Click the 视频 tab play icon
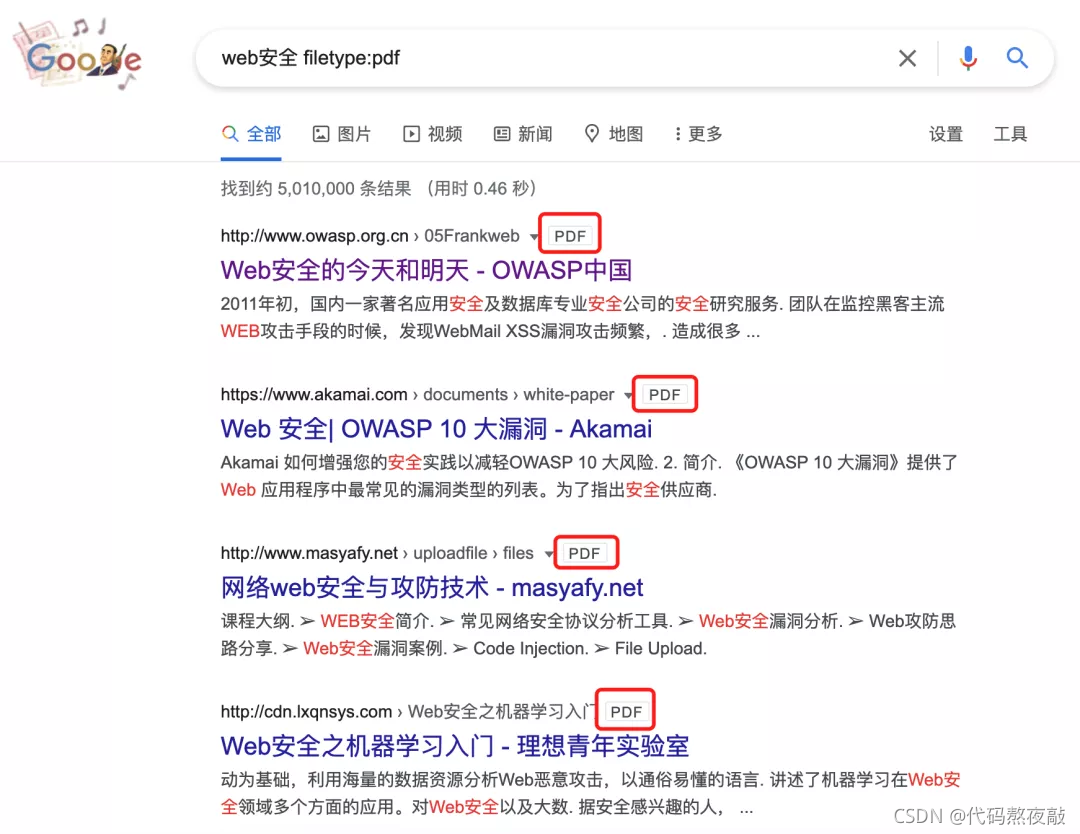Viewport: 1080px width, 834px height. 411,134
